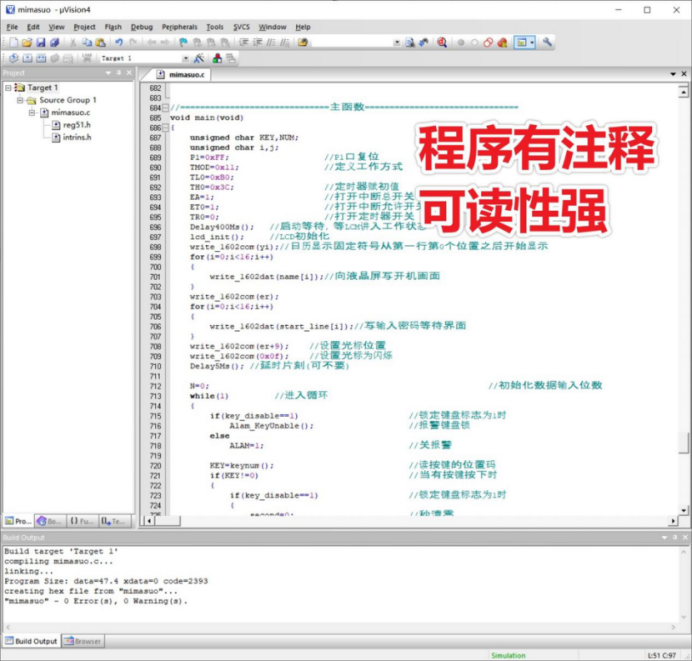Image resolution: width=692 pixels, height=661 pixels.
Task: Open the Flash menu
Action: click(113, 27)
